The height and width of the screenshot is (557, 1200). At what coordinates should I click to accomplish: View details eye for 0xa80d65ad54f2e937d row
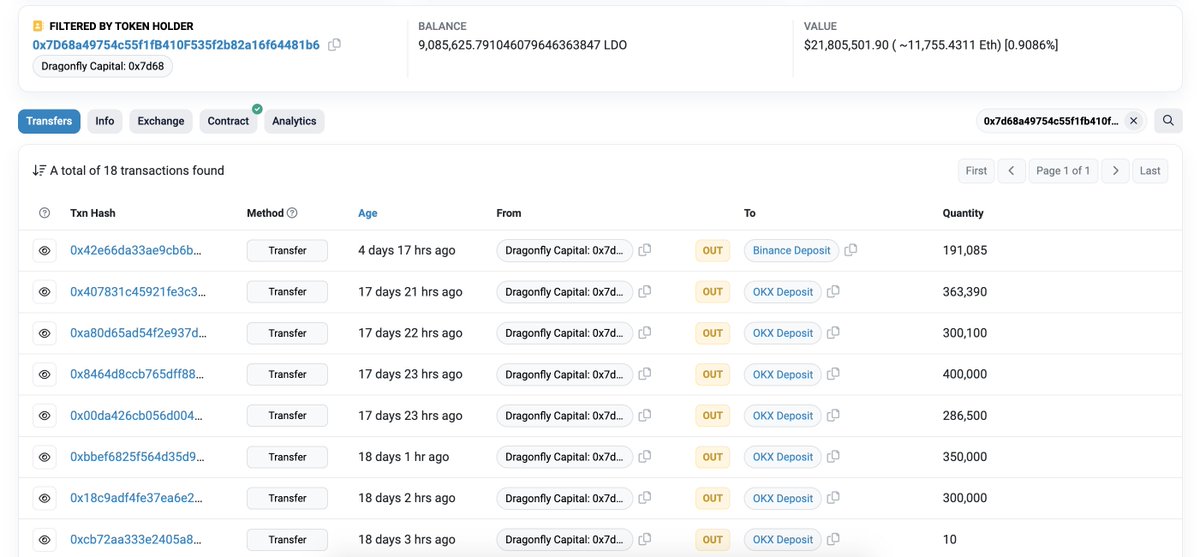click(x=44, y=333)
